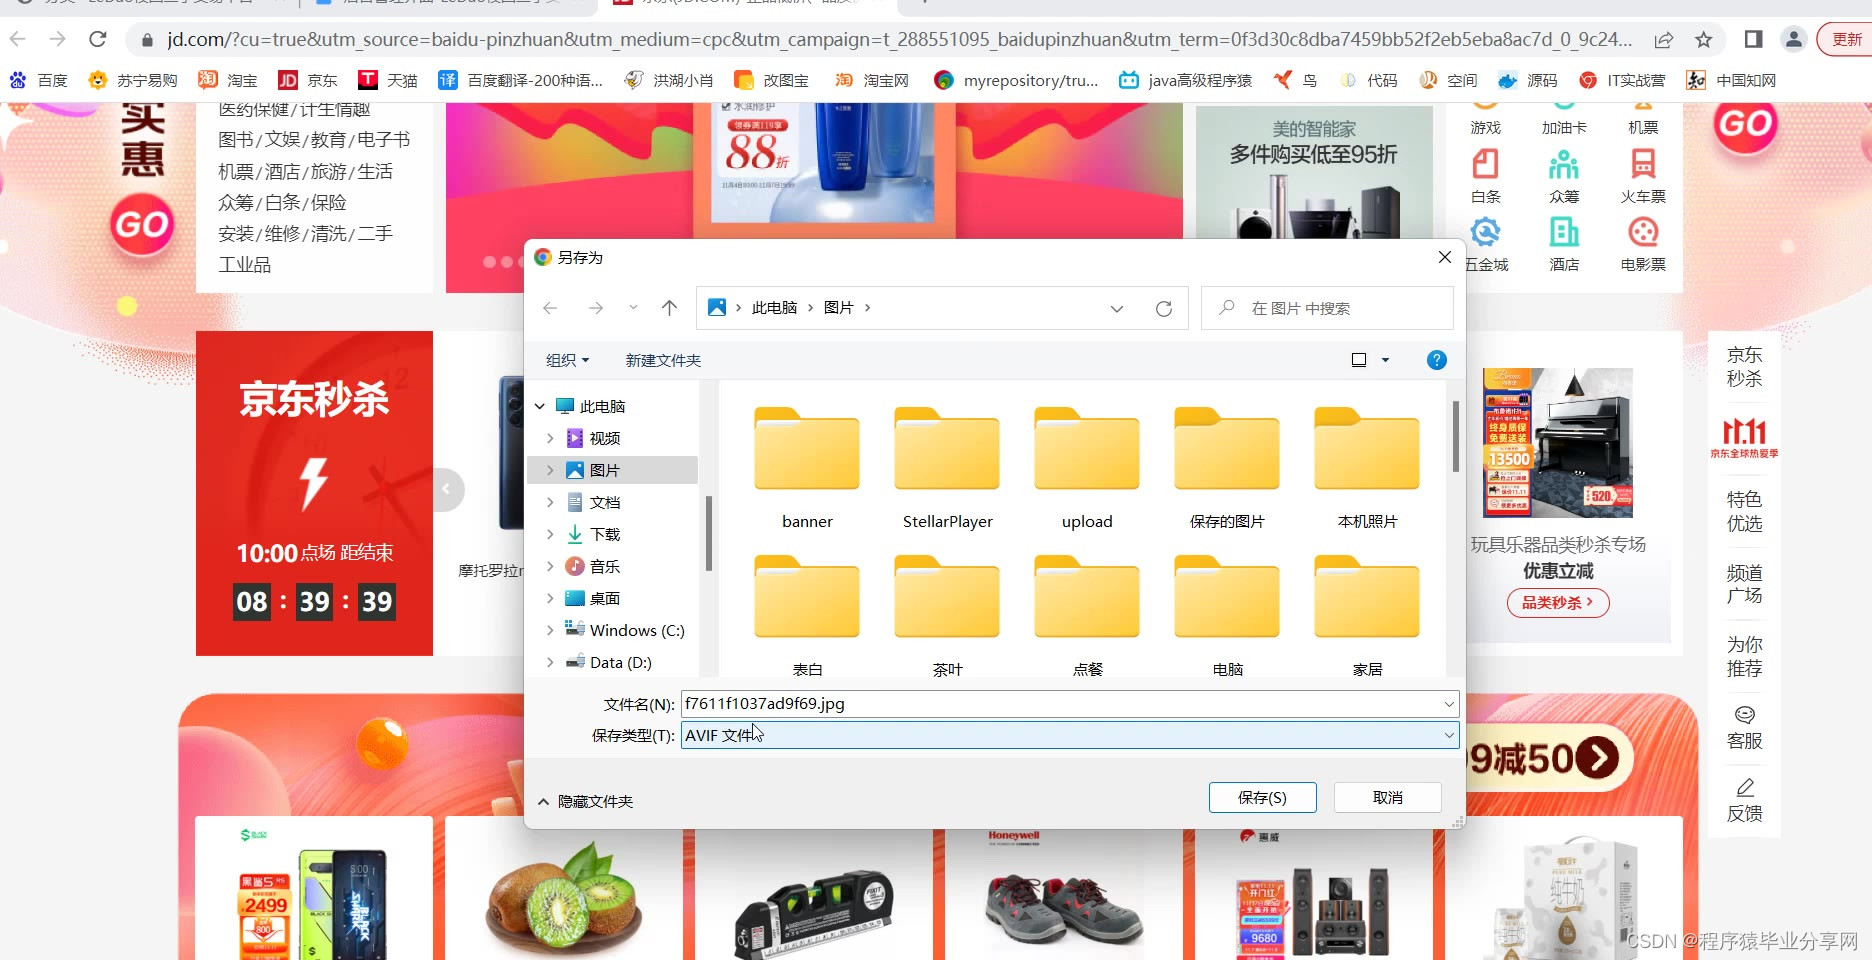Go up one folder level in dialog
Image resolution: width=1872 pixels, height=960 pixels.
[x=670, y=308]
